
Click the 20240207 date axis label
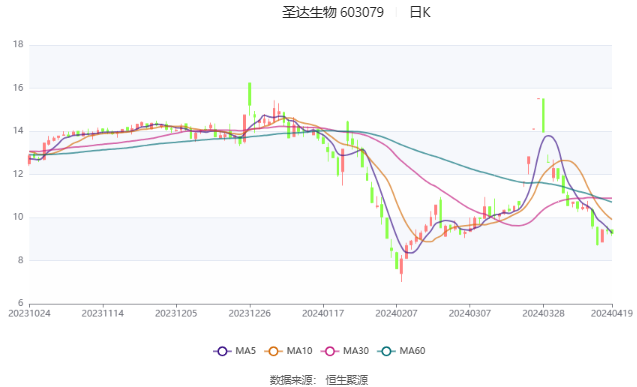coord(396,313)
